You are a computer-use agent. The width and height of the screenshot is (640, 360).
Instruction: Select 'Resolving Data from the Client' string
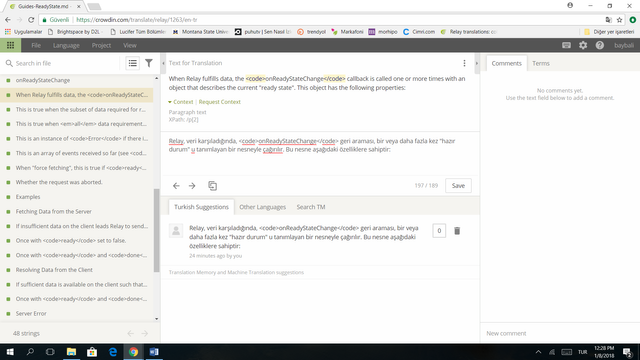click(77, 270)
